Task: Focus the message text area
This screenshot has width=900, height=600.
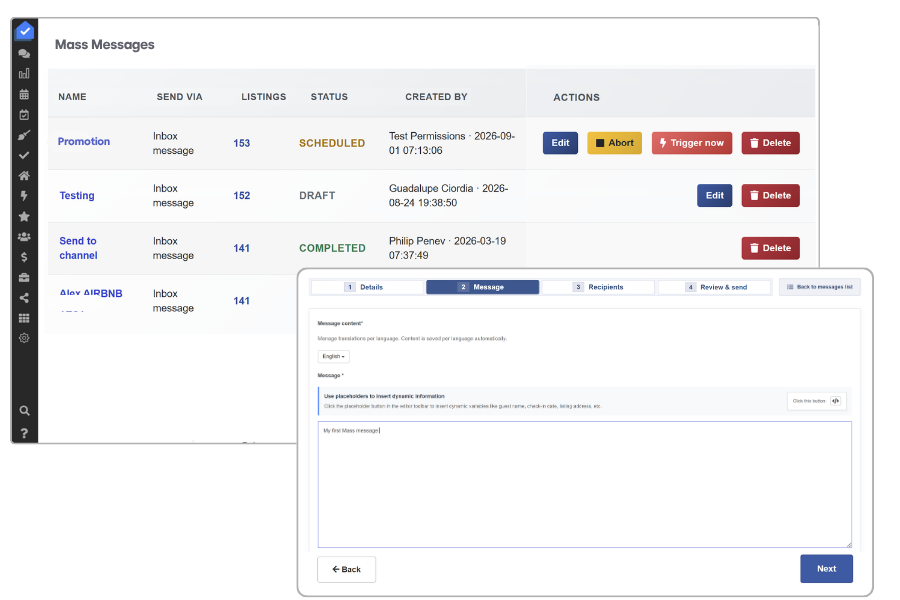Action: point(584,485)
